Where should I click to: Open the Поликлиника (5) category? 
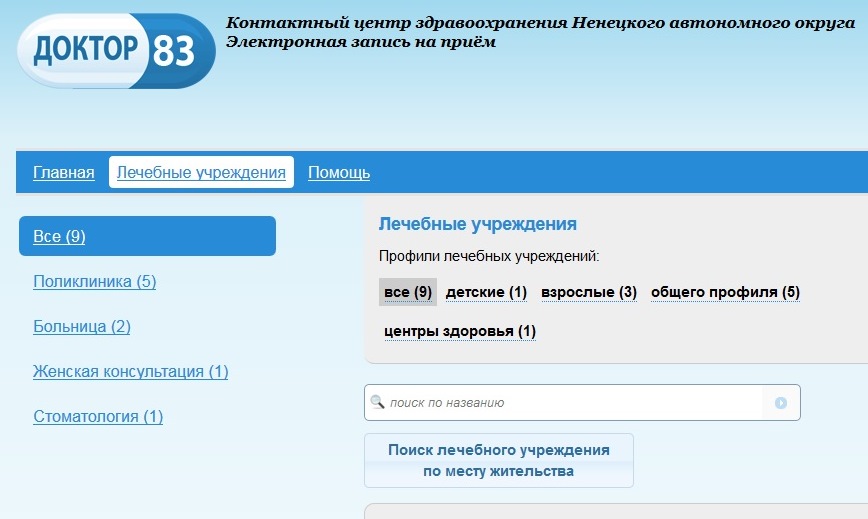click(95, 282)
